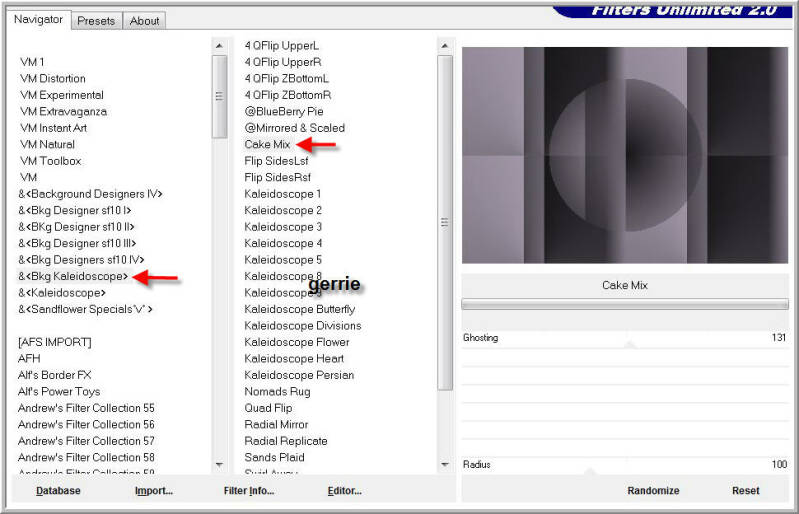Image resolution: width=799 pixels, height=514 pixels.
Task: Choose Kaleidoscope Flower filter
Action: coord(297,342)
